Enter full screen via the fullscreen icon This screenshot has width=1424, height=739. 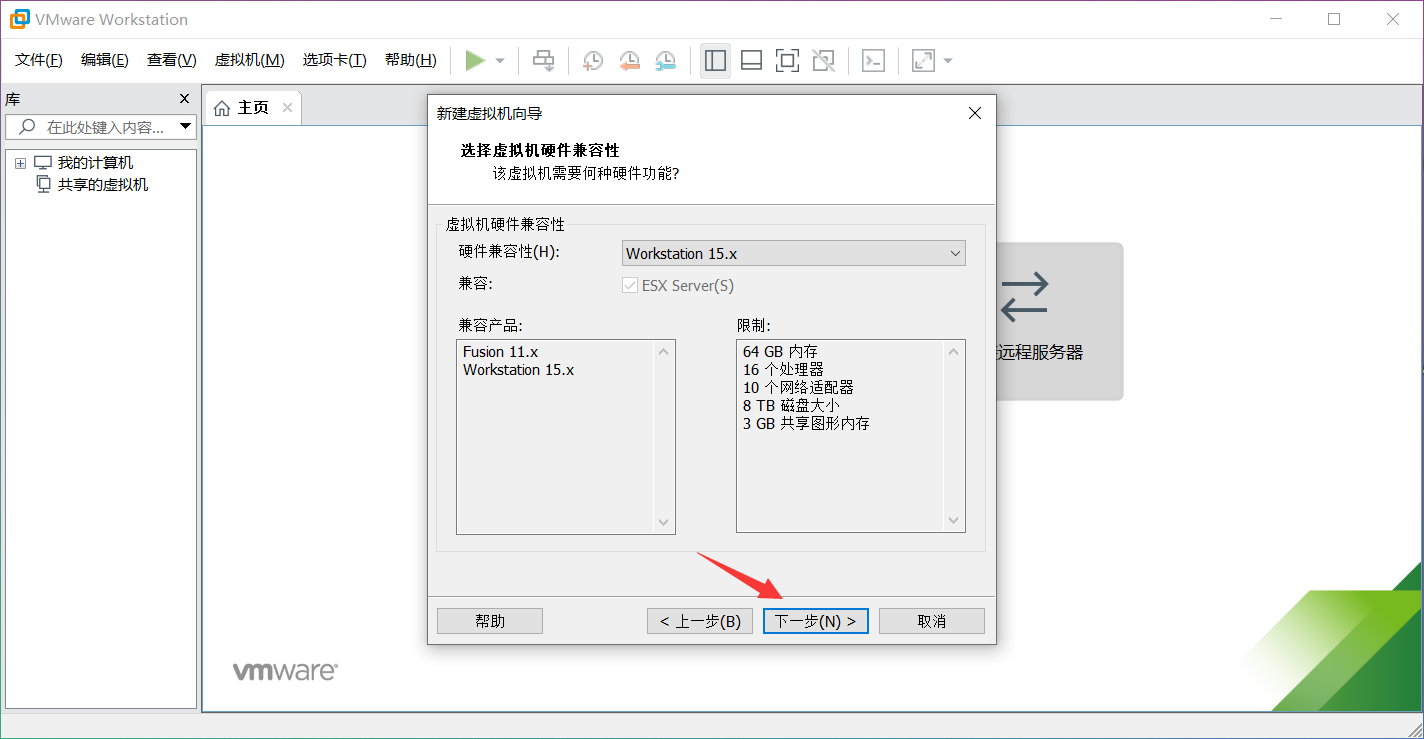click(x=787, y=60)
